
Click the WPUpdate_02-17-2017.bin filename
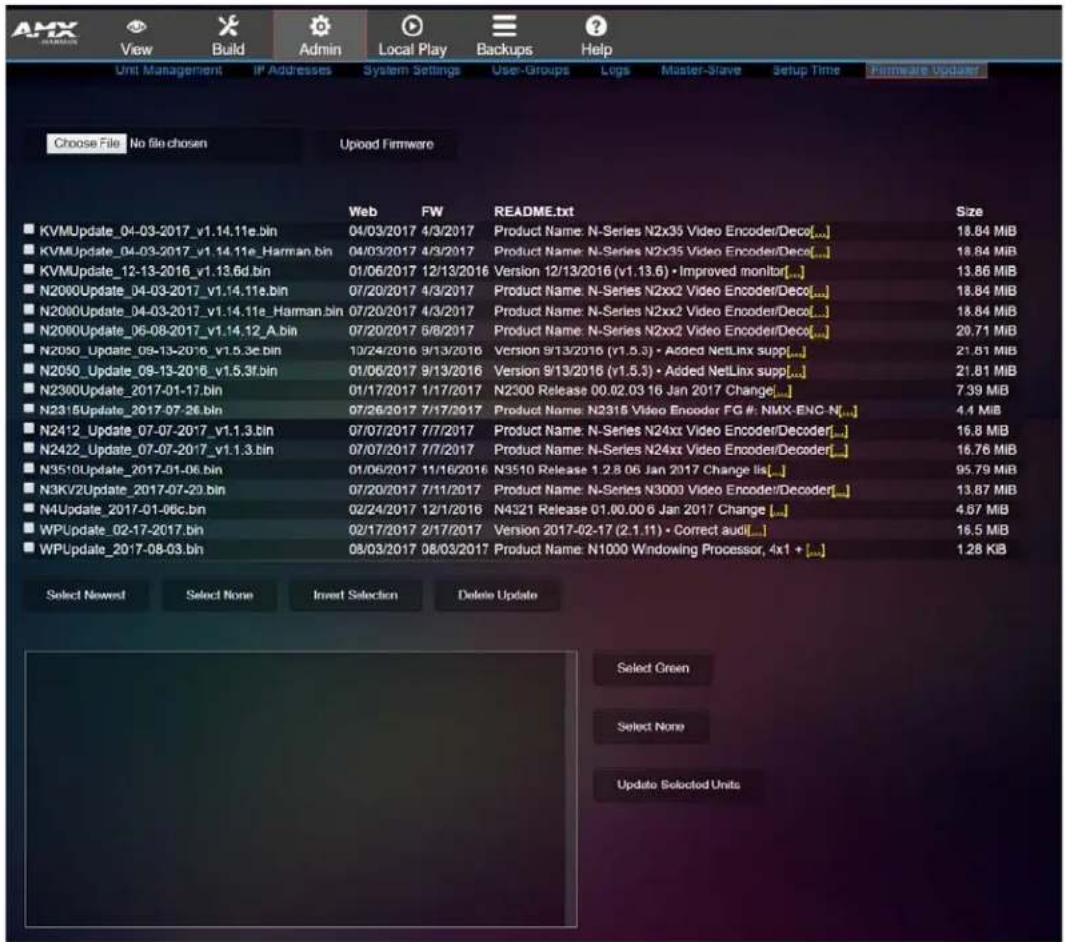(x=122, y=530)
